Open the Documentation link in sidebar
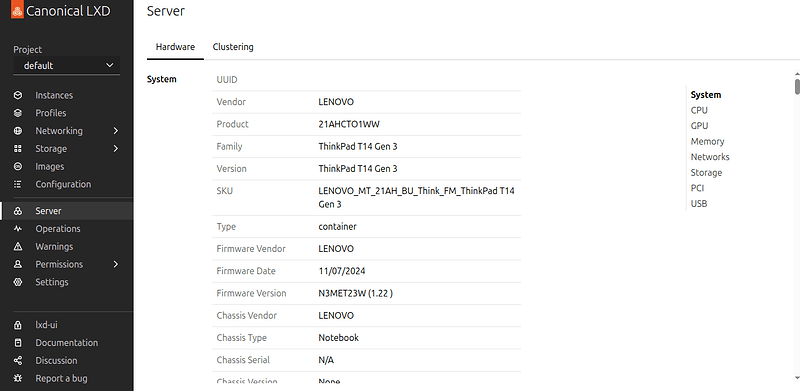This screenshot has width=800, height=391. pyautogui.click(x=66, y=343)
